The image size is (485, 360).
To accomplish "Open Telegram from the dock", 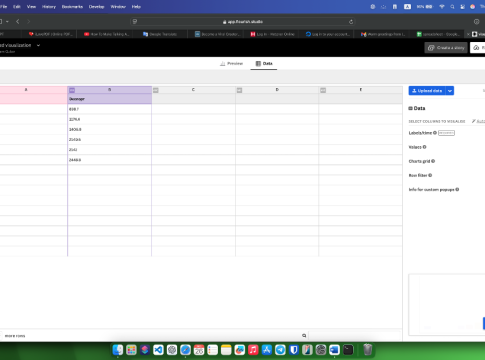I will [x=280, y=350].
